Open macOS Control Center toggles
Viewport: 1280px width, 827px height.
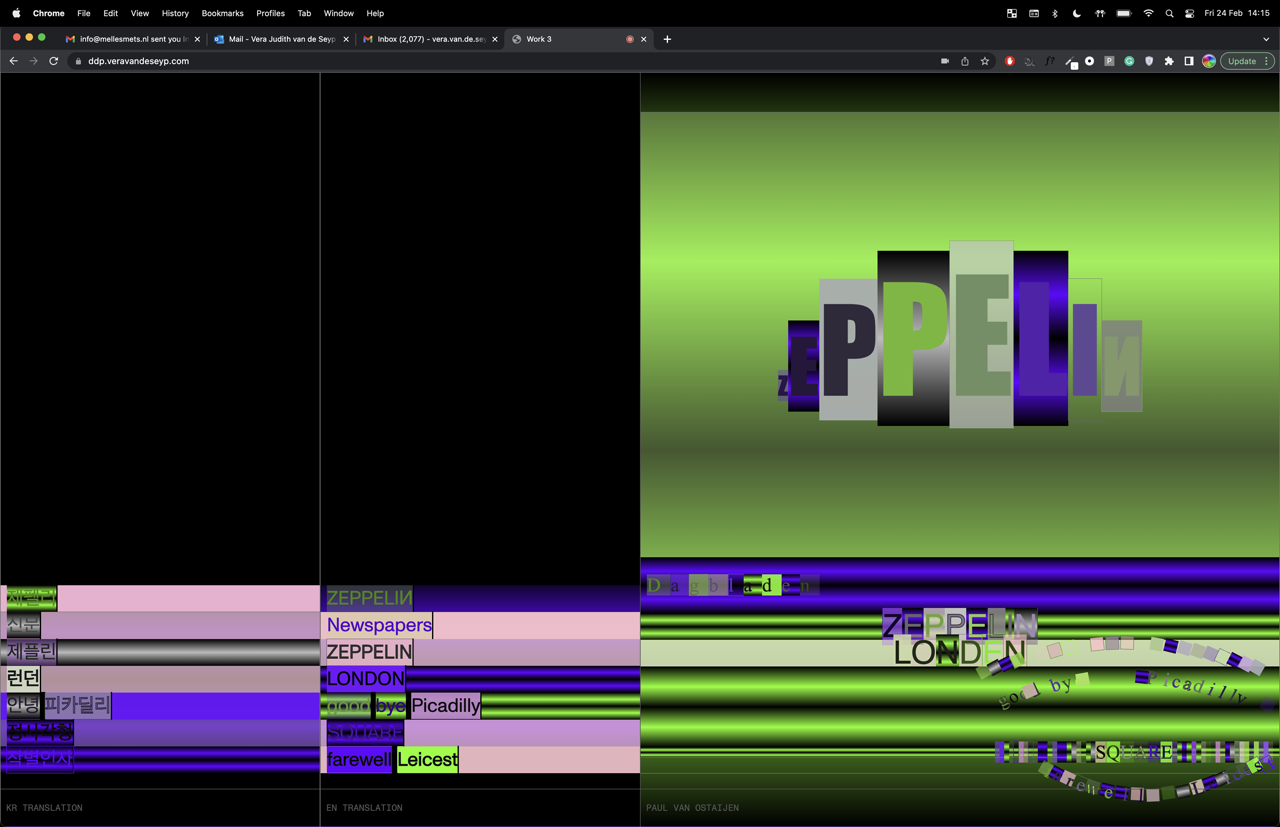click(x=1189, y=13)
